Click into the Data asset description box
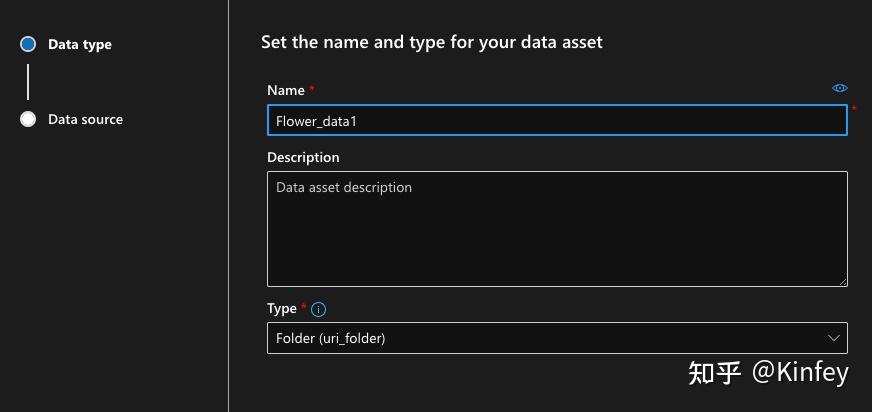 click(x=557, y=229)
